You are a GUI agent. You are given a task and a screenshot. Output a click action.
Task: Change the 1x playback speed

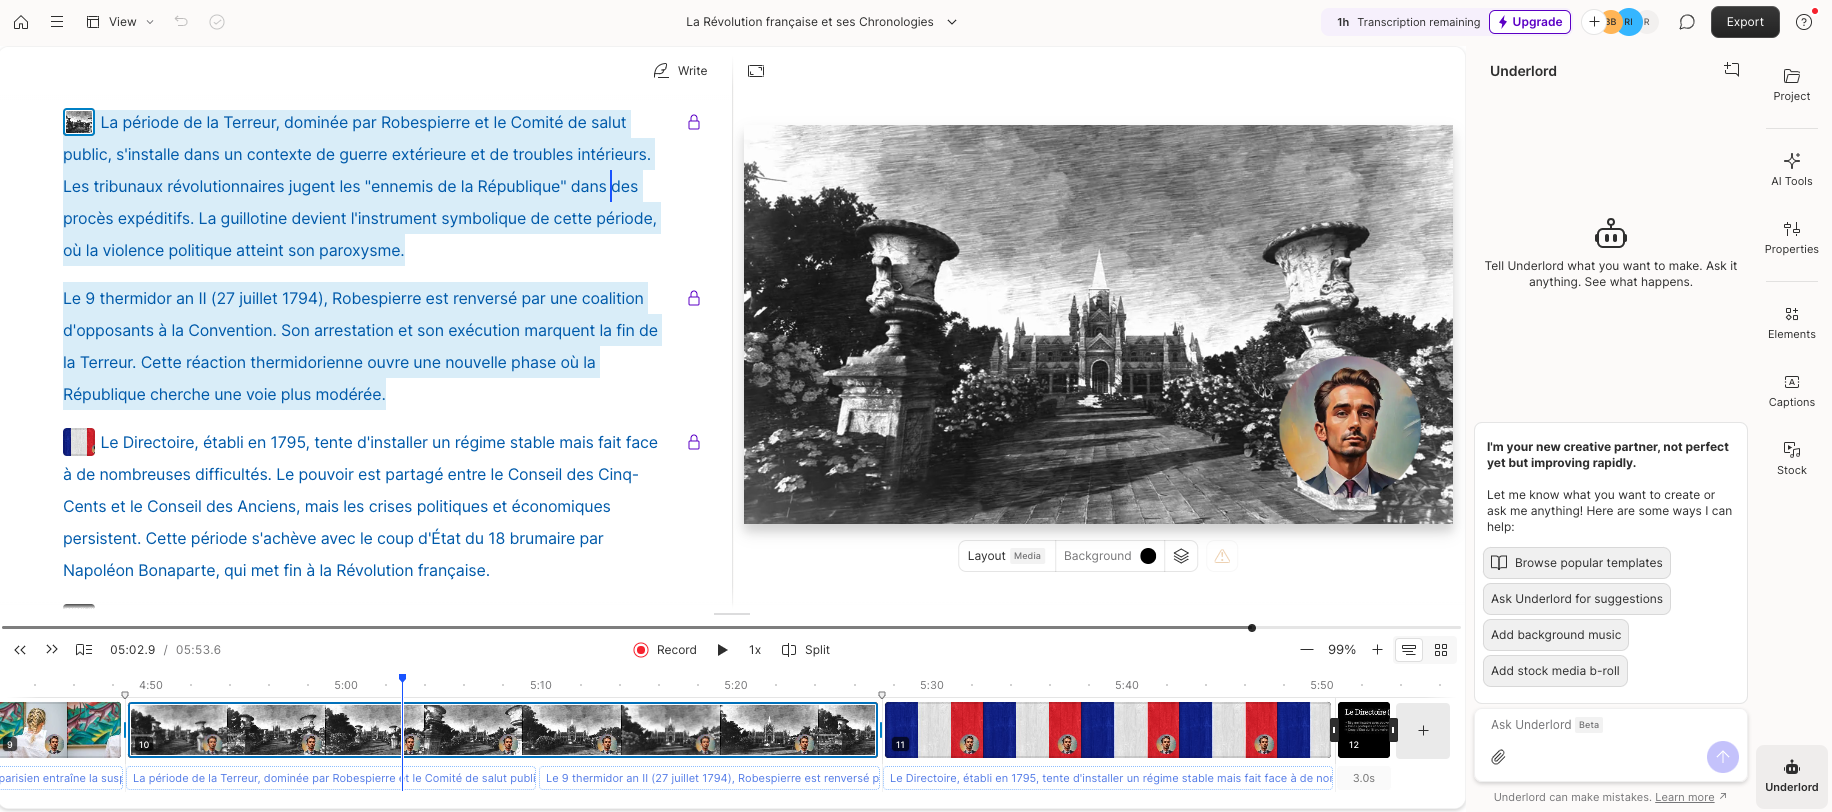tap(755, 650)
